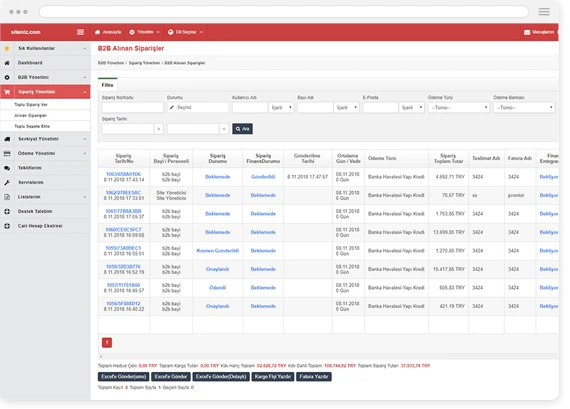Viewport: 570px width, 409px height.
Task: Click the gear icon beside B2B Yönetimi
Action: click(x=7, y=77)
